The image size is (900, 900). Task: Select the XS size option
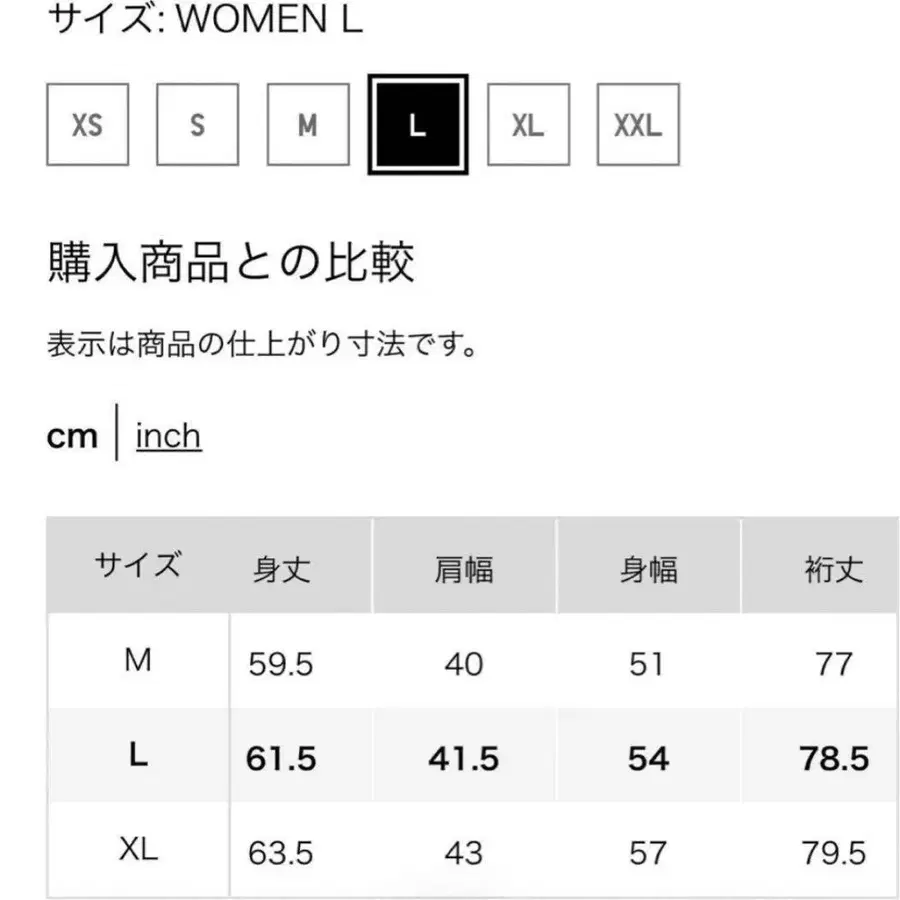coord(86,125)
